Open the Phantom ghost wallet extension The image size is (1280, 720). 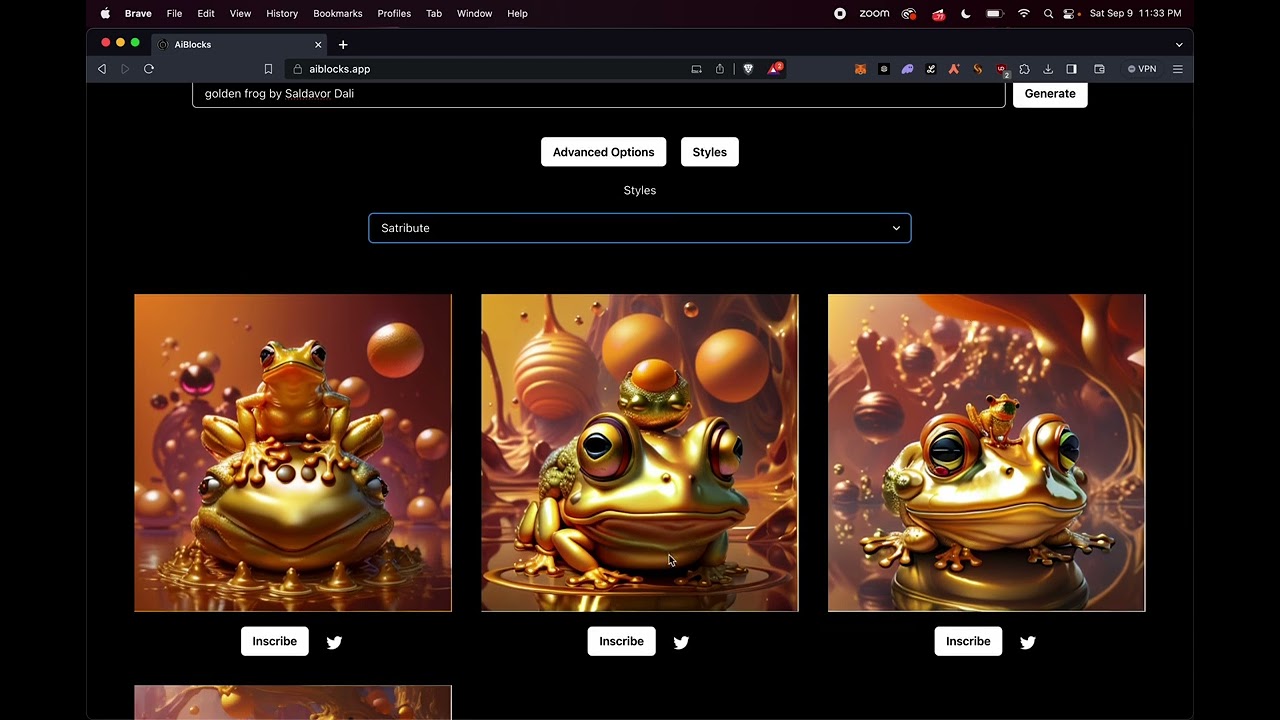click(907, 69)
